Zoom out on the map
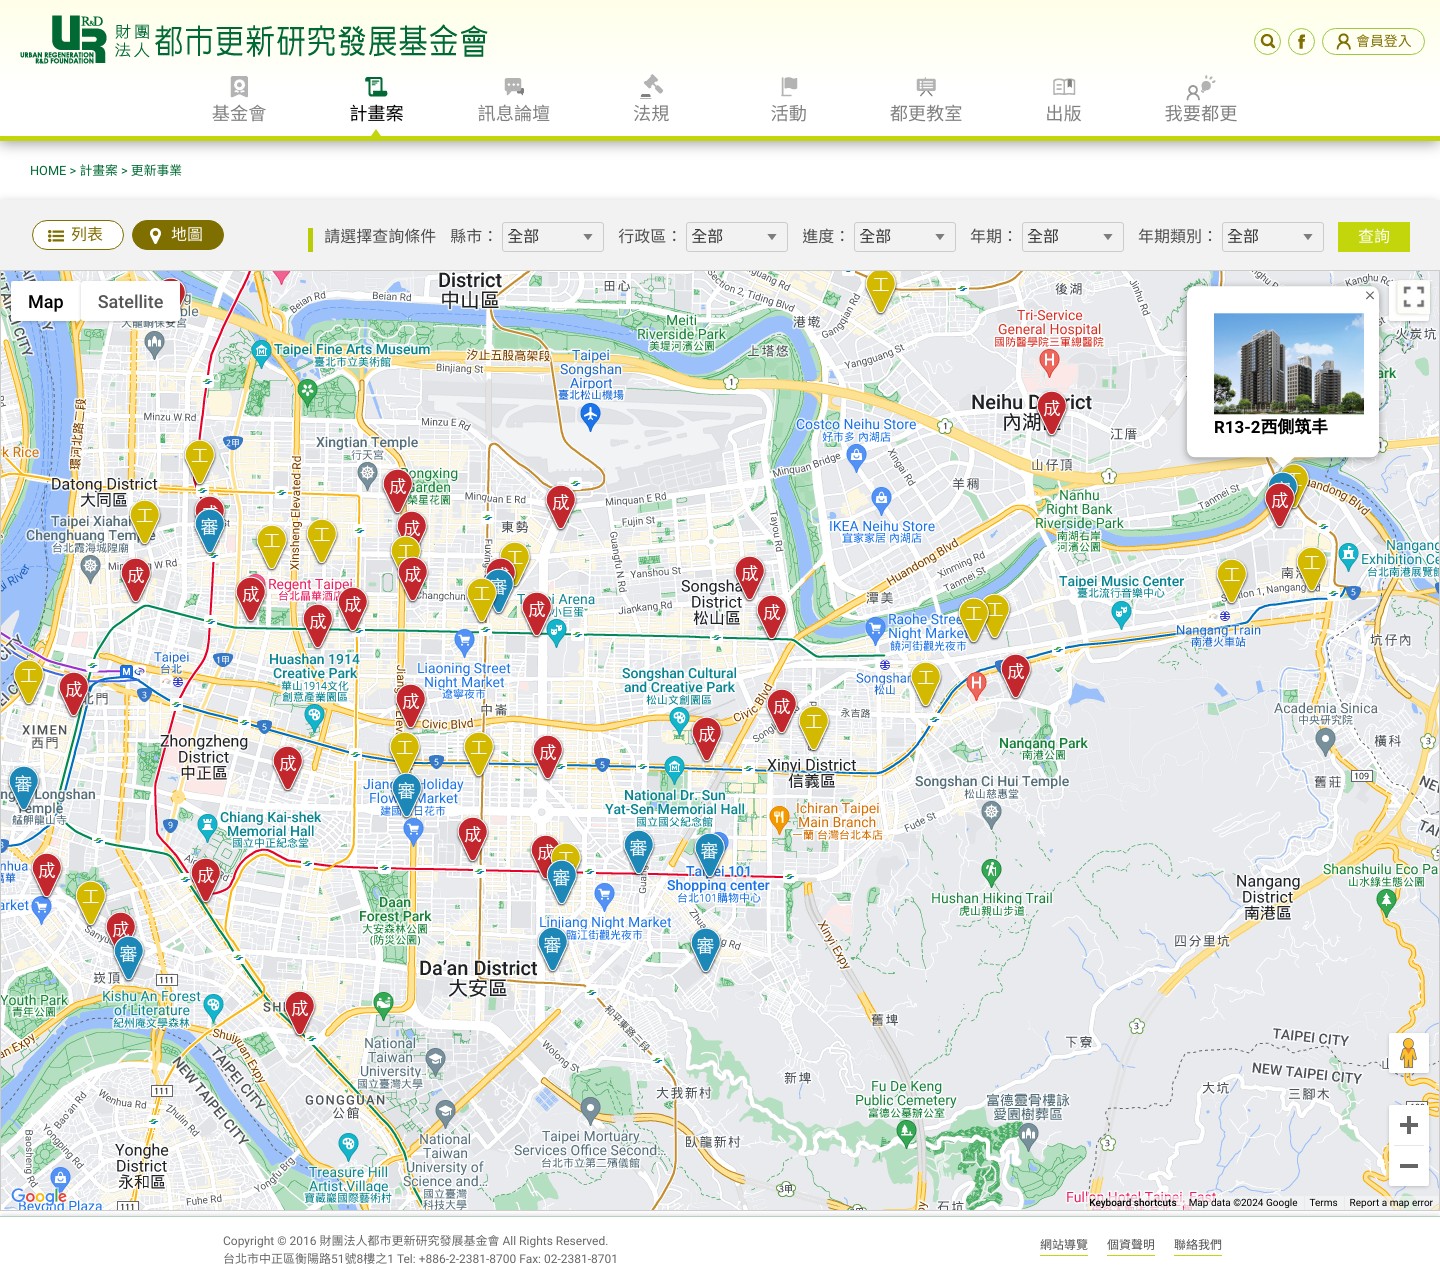 pyautogui.click(x=1408, y=1166)
